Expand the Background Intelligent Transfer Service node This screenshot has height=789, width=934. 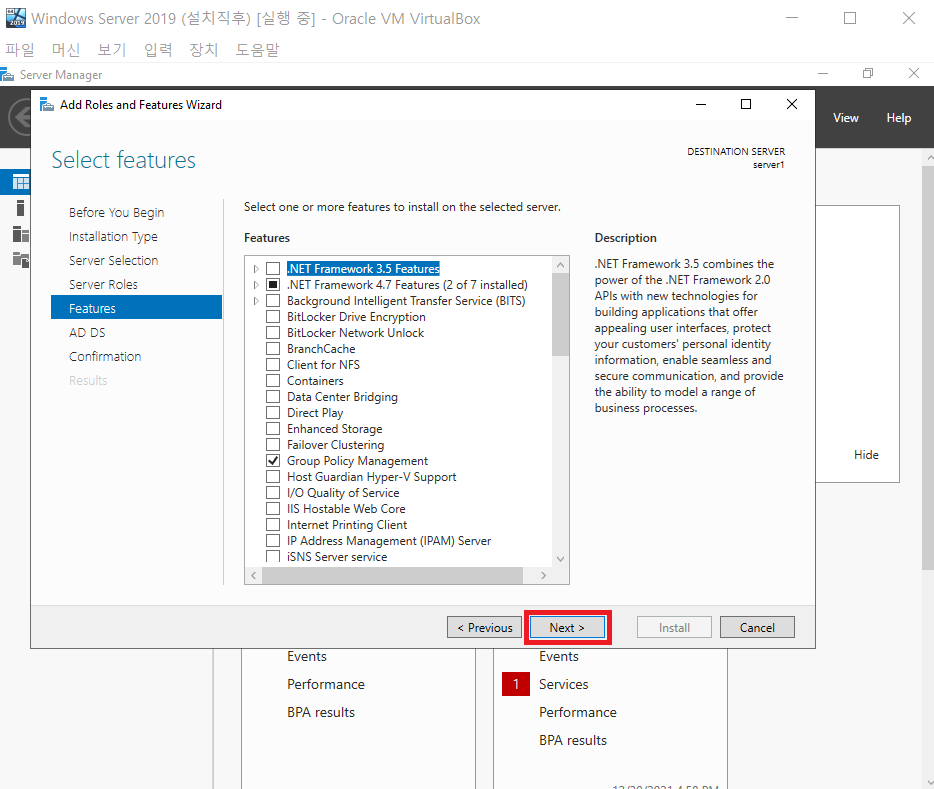coord(256,301)
